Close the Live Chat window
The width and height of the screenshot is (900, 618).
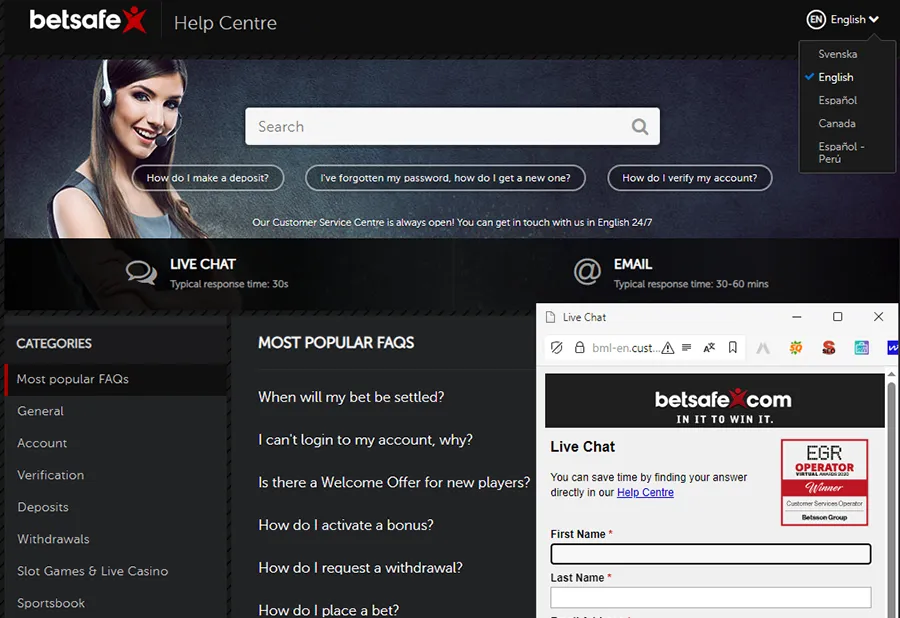tap(878, 317)
